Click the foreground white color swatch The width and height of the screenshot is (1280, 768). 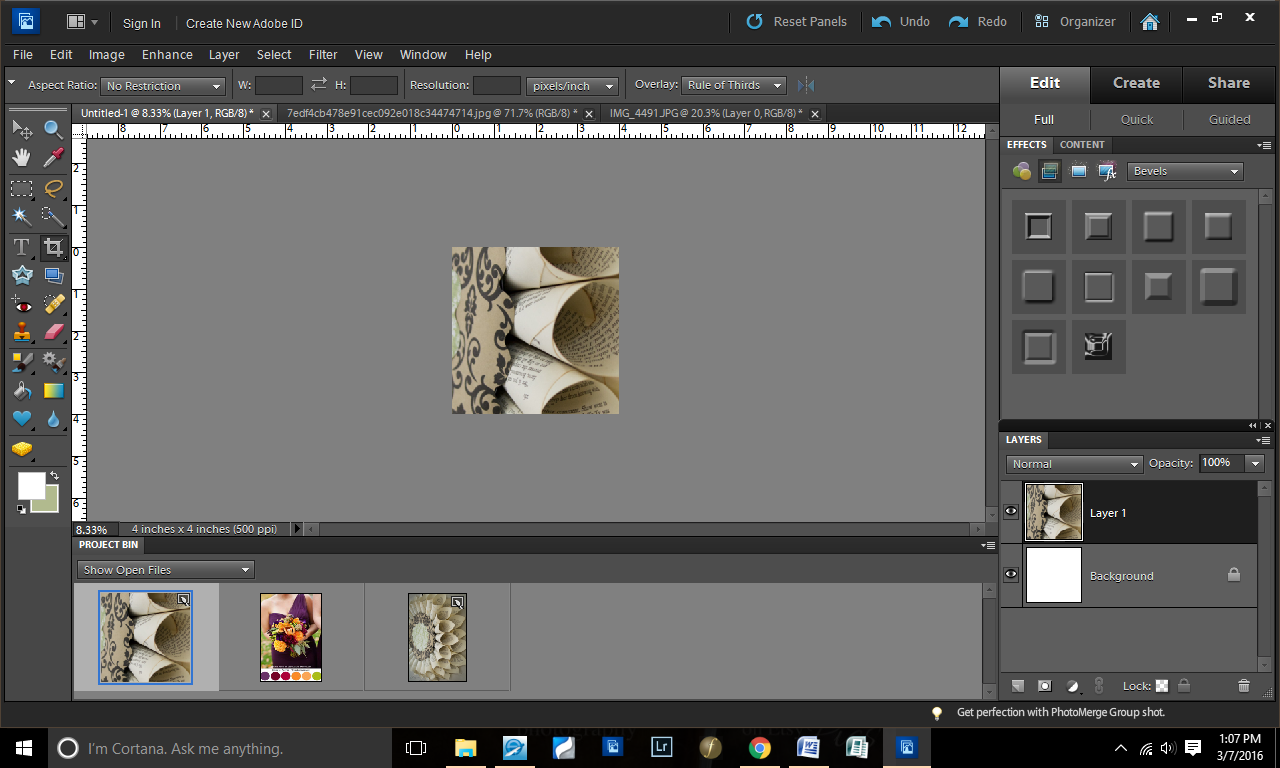click(x=30, y=485)
